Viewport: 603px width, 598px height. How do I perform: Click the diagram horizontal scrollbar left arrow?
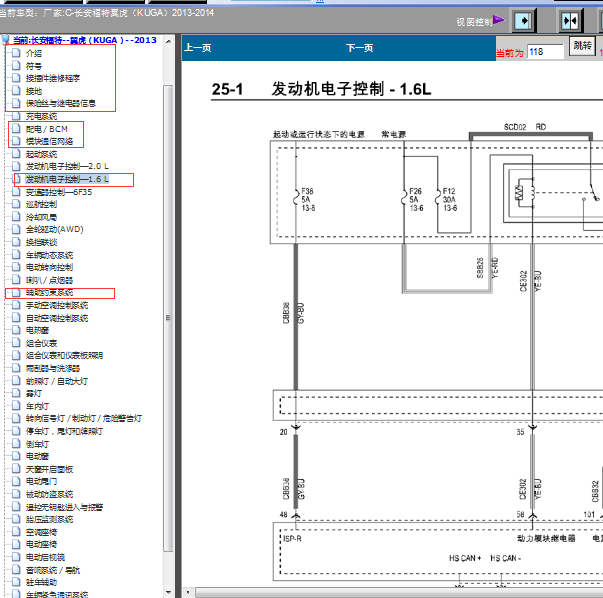click(x=188, y=592)
